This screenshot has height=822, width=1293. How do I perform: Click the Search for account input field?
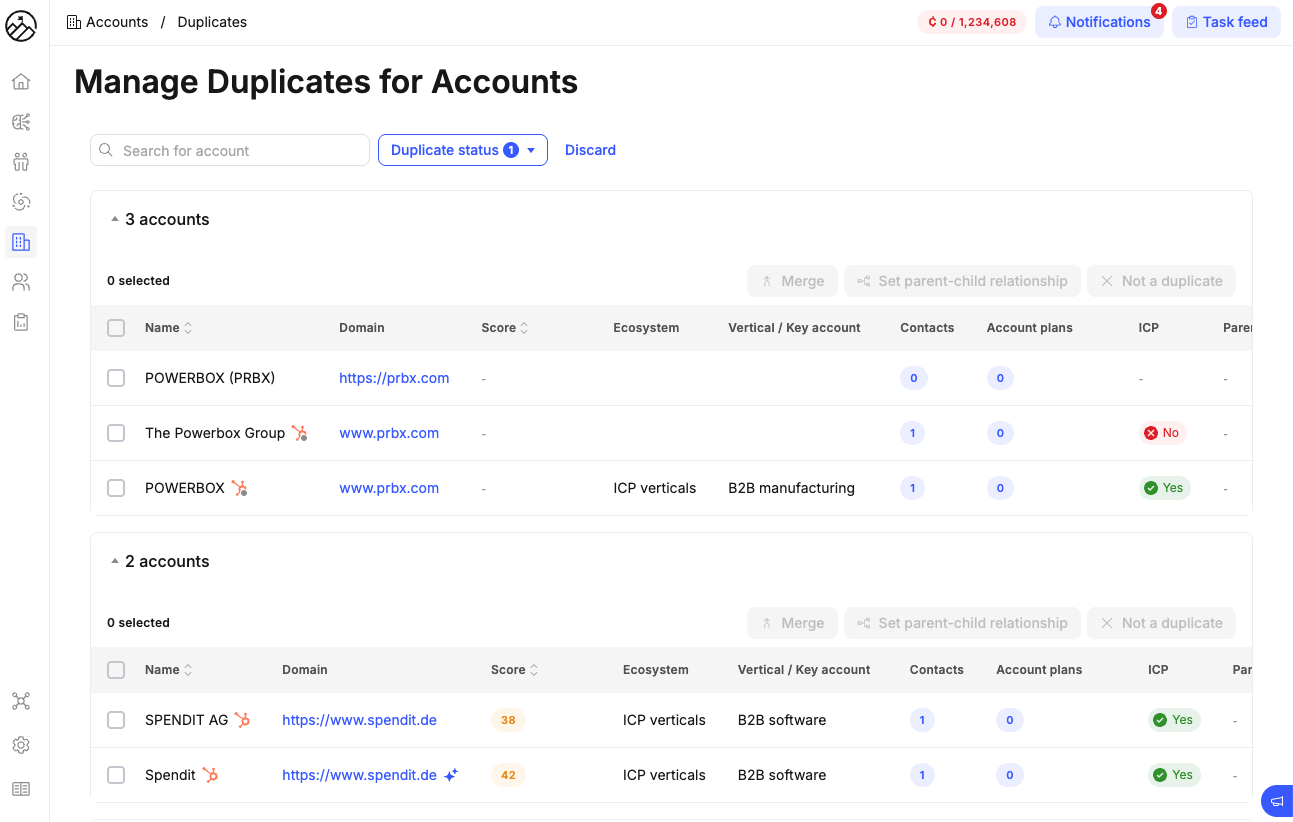229,150
